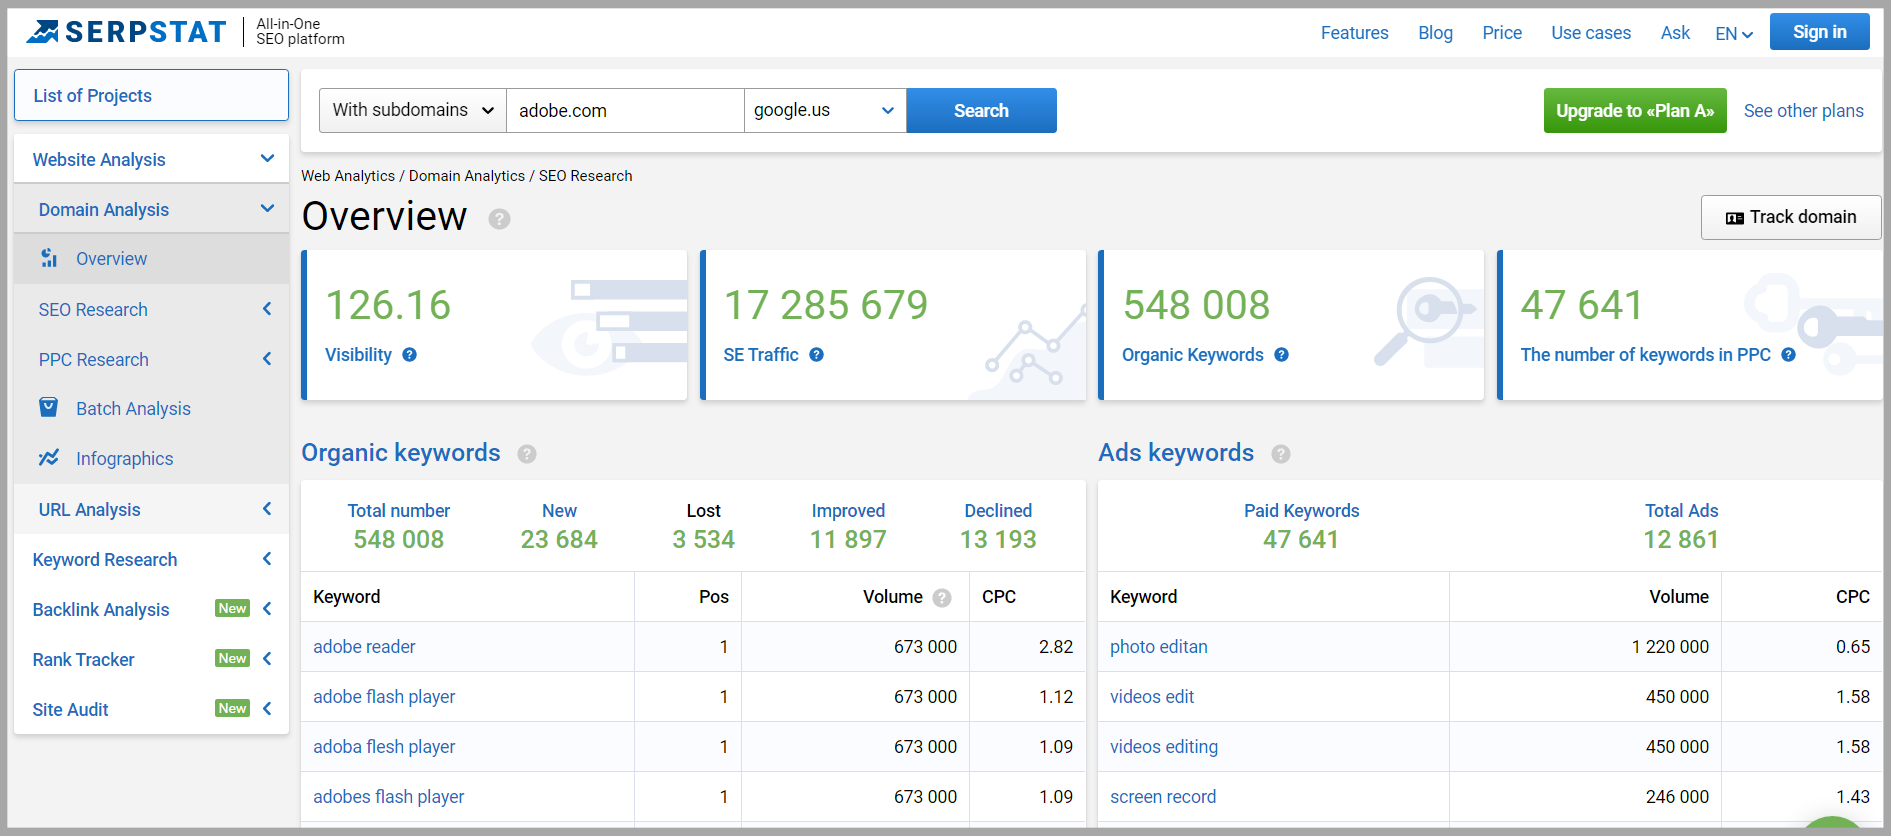Image resolution: width=1891 pixels, height=836 pixels.
Task: Open the screen record ads keyword
Action: click(1163, 797)
